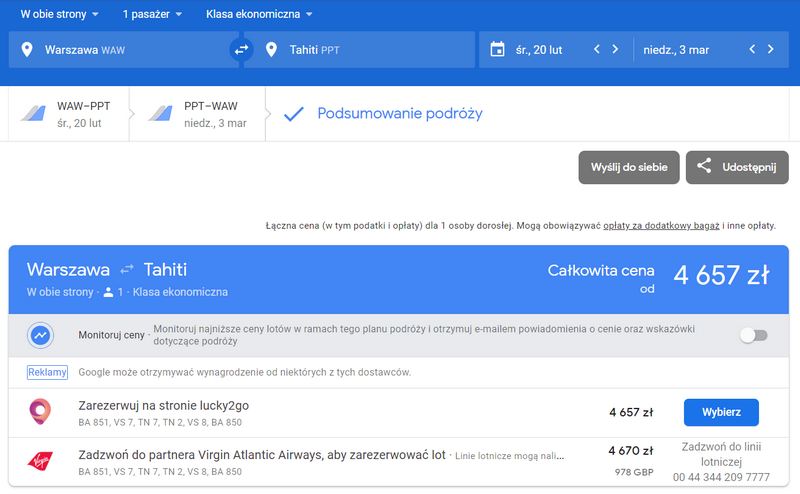Viewport: 800px width, 494px height.
Task: Select the WAW–PPT outbound flight step
Action: point(68,114)
